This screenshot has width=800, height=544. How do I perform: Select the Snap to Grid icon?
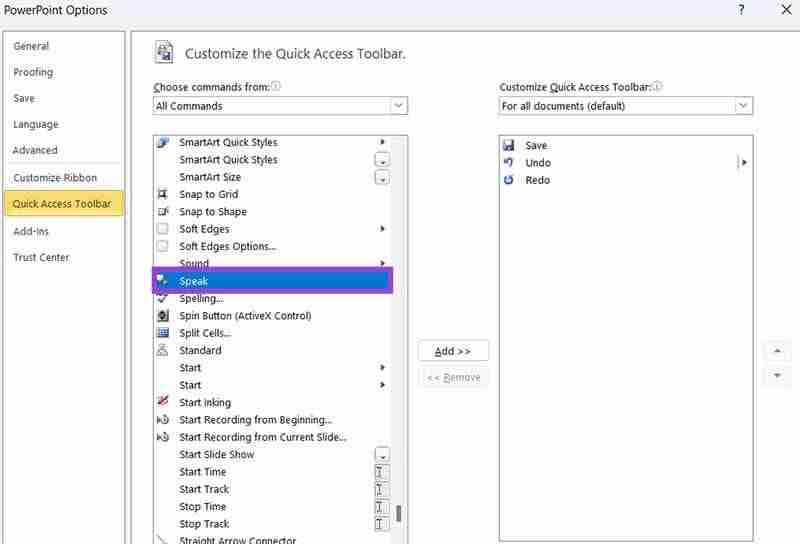pyautogui.click(x=162, y=194)
